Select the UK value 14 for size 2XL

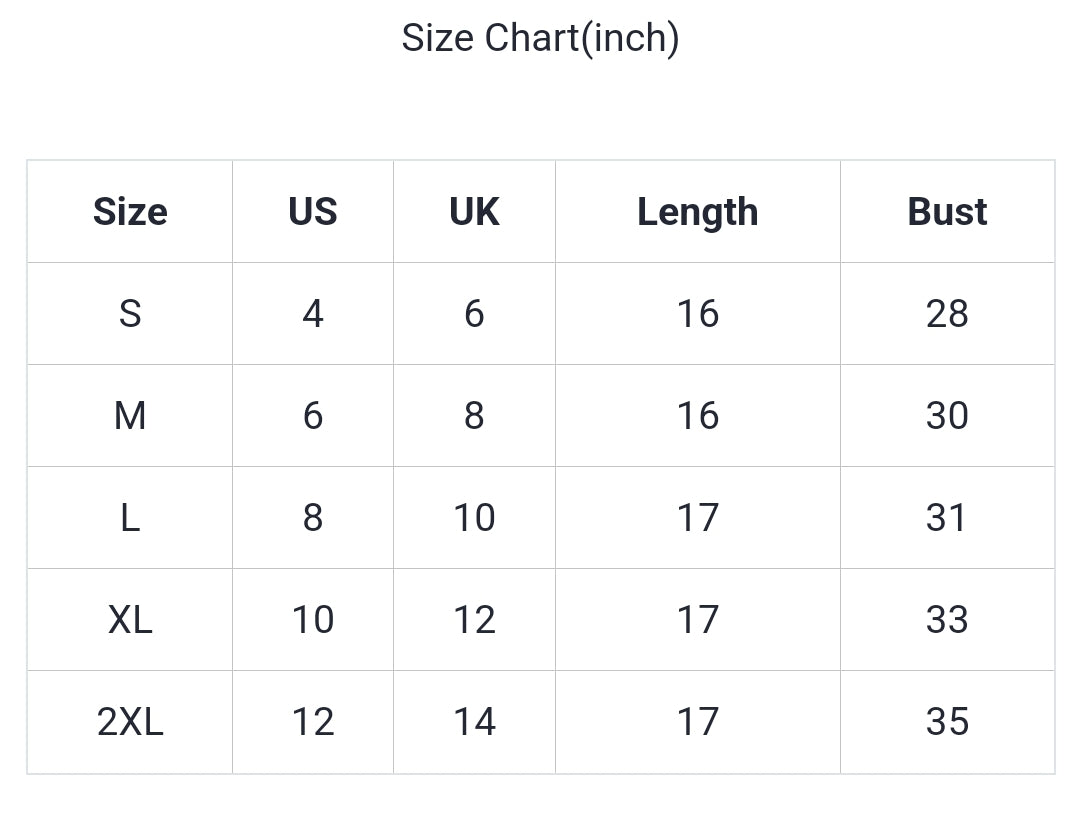coord(474,722)
